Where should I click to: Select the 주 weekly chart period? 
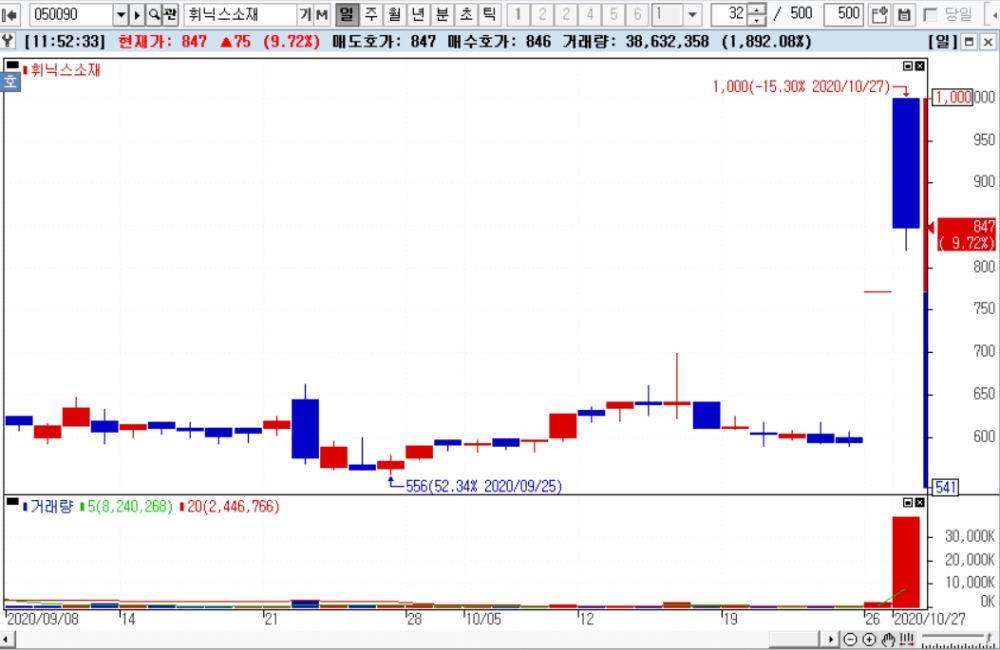[371, 14]
